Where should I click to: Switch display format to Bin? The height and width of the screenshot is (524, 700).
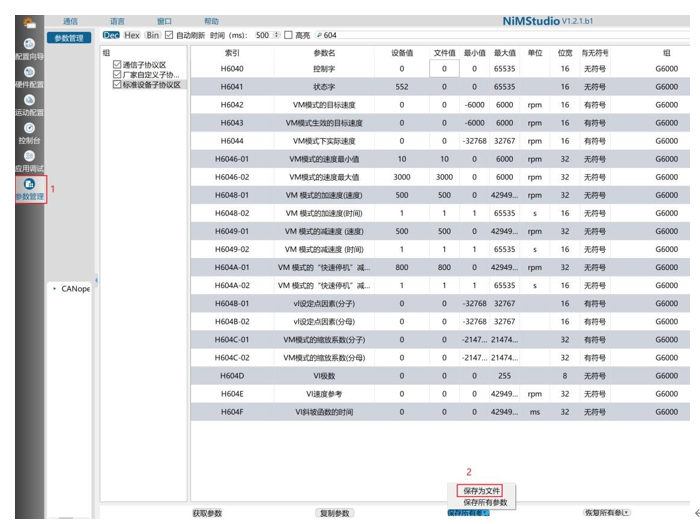153,35
